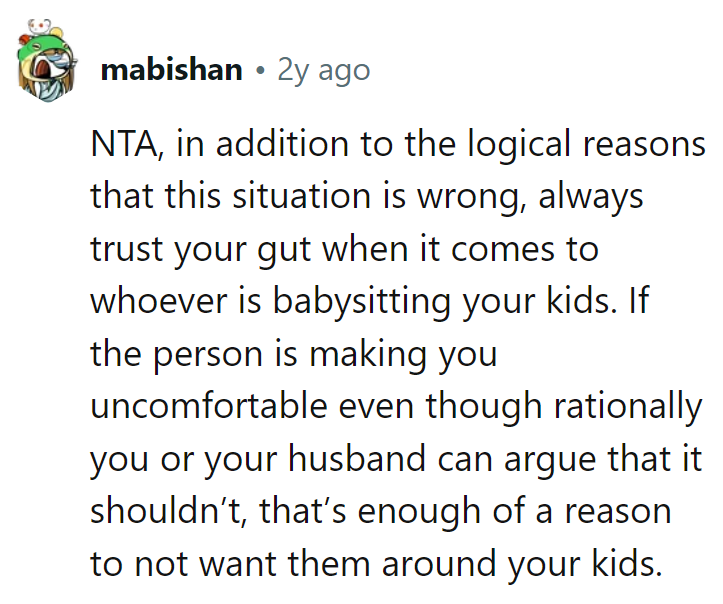Click the mabishan username link
723x604 pixels.
[172, 70]
